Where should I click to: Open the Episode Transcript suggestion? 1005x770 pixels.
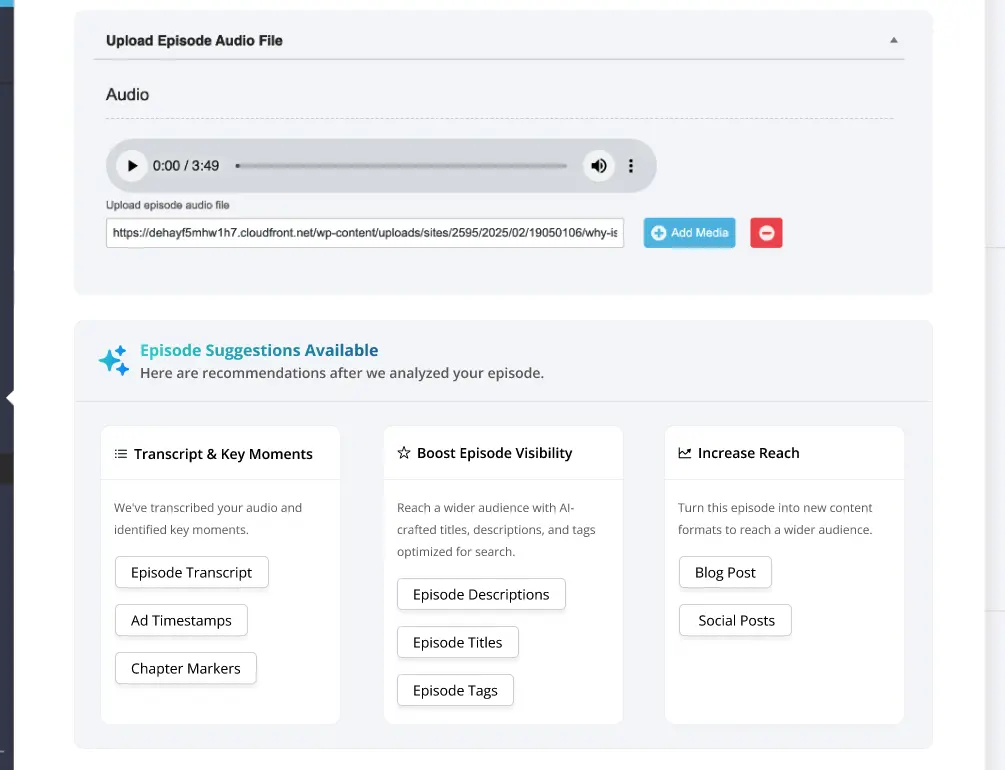(x=192, y=573)
